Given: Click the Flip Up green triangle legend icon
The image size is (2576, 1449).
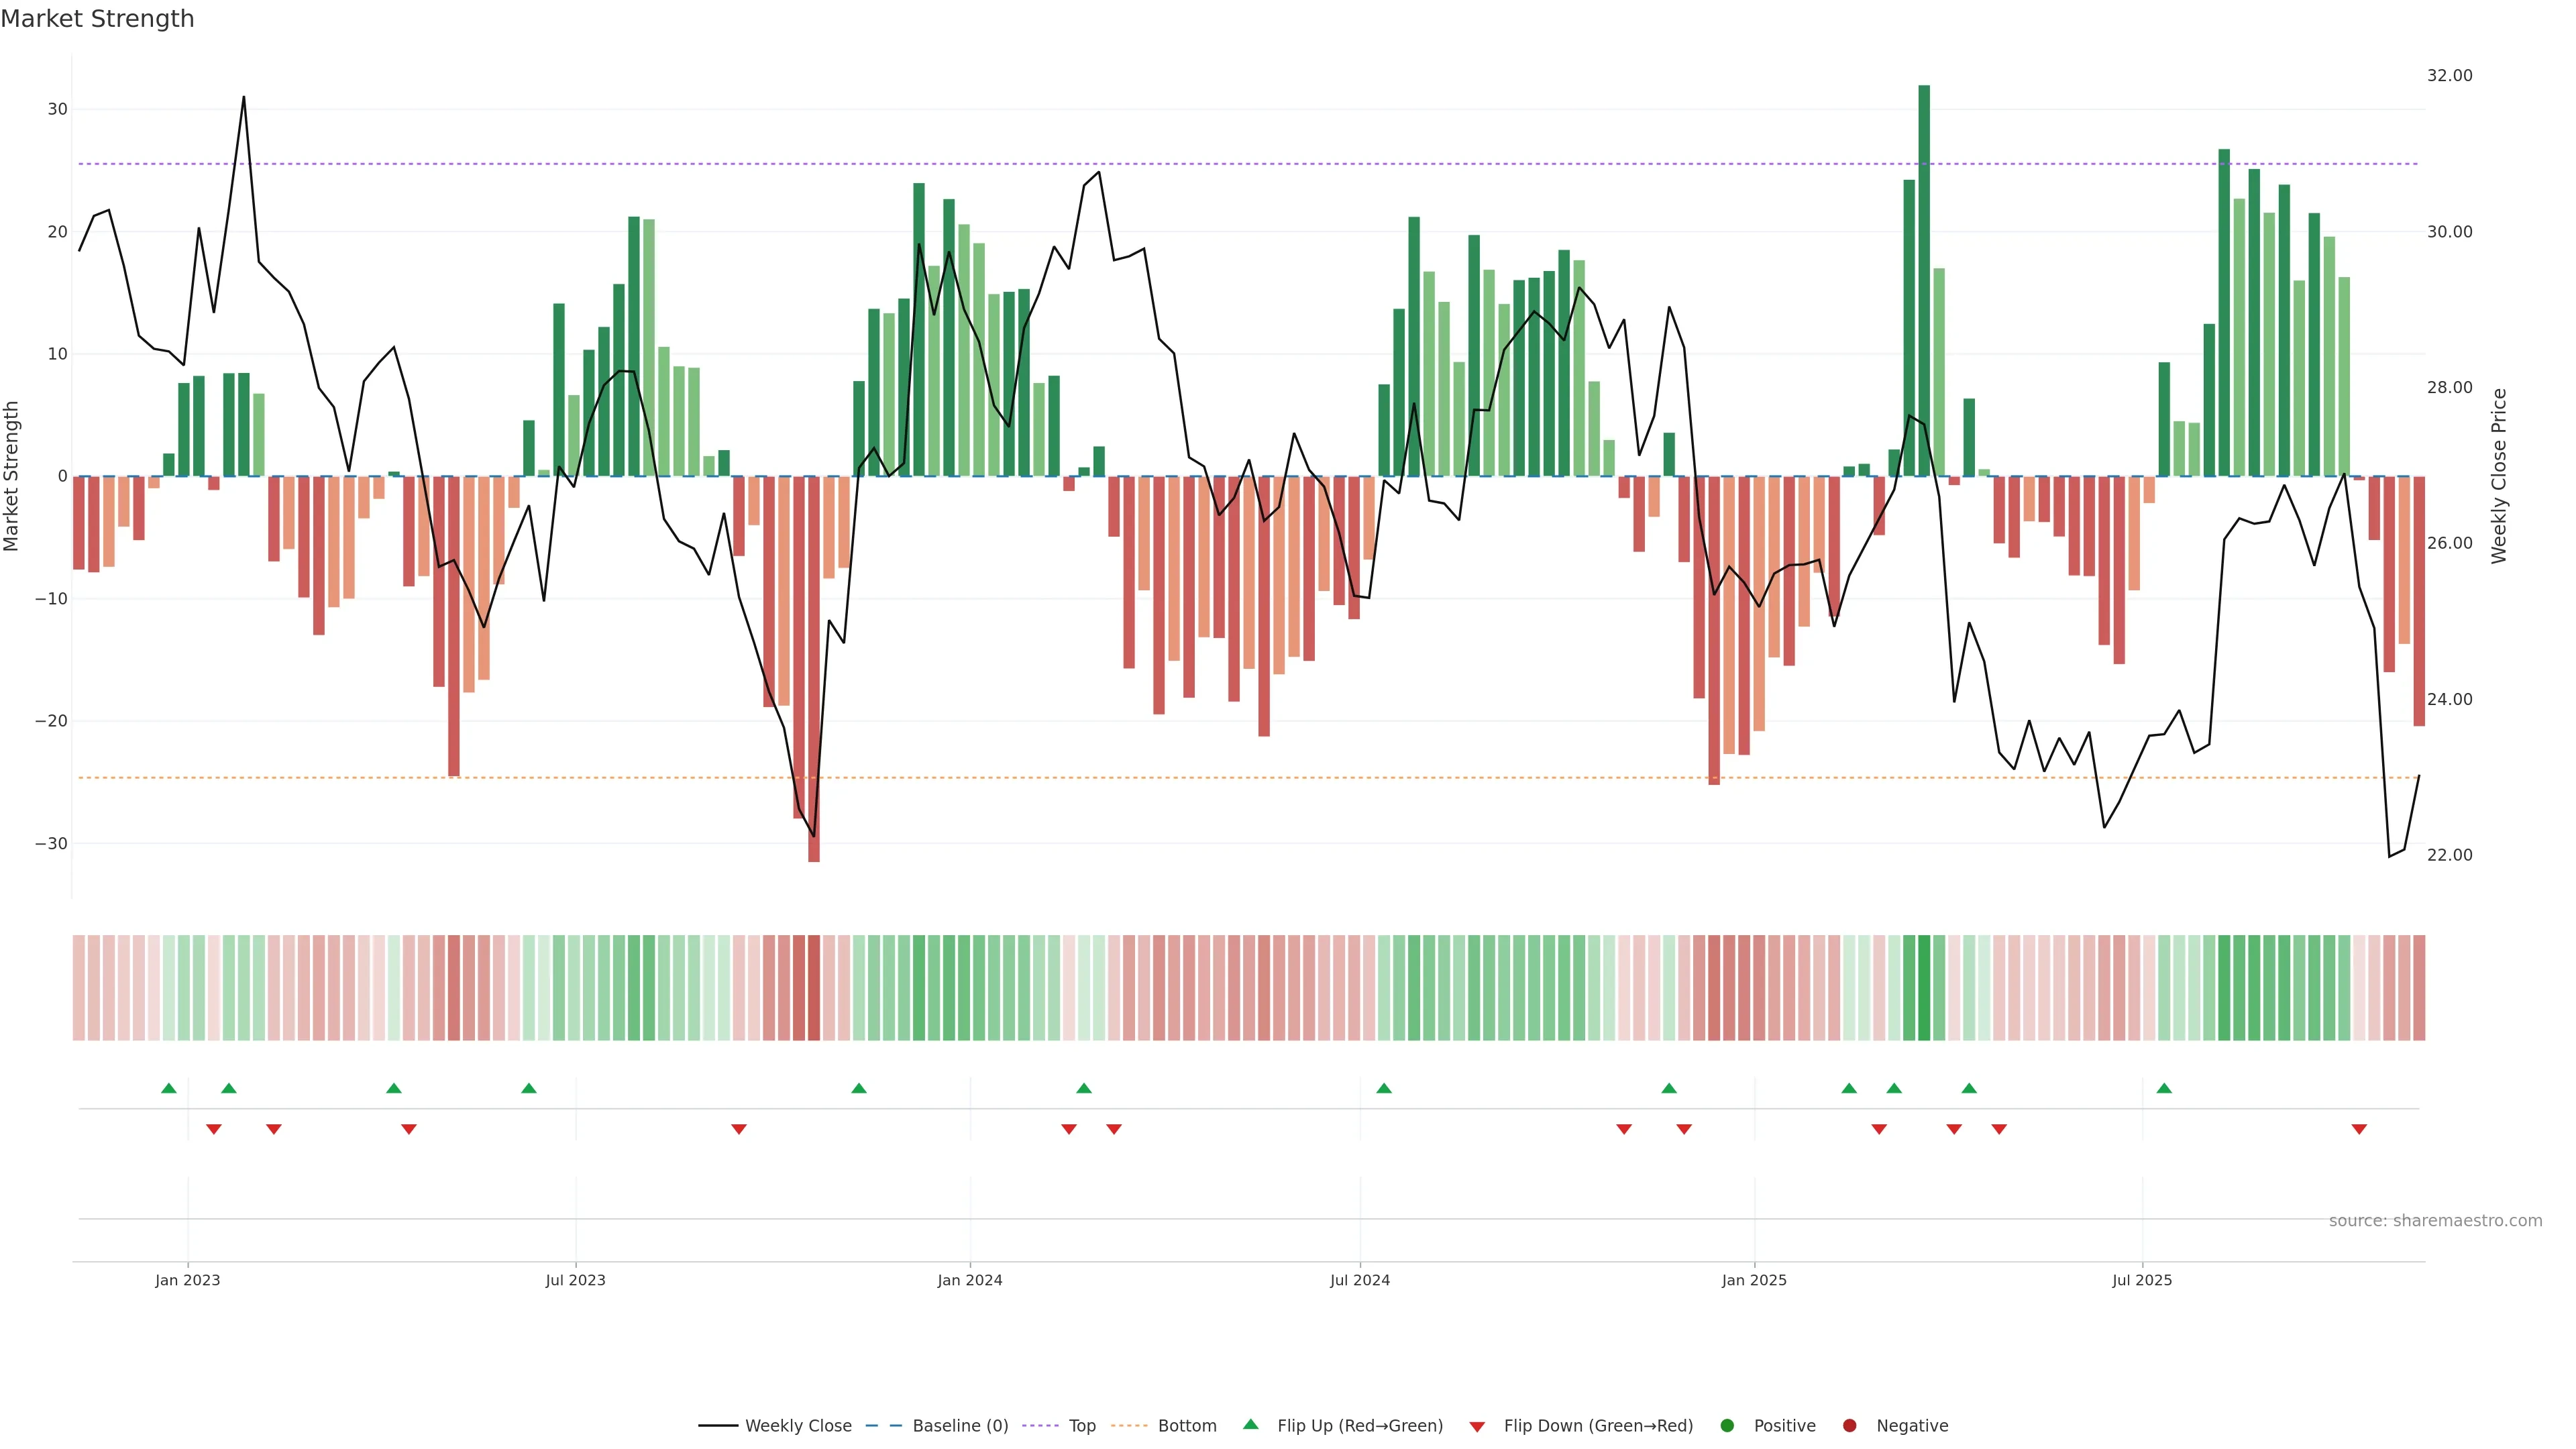Looking at the screenshot, I should (x=1250, y=1424).
